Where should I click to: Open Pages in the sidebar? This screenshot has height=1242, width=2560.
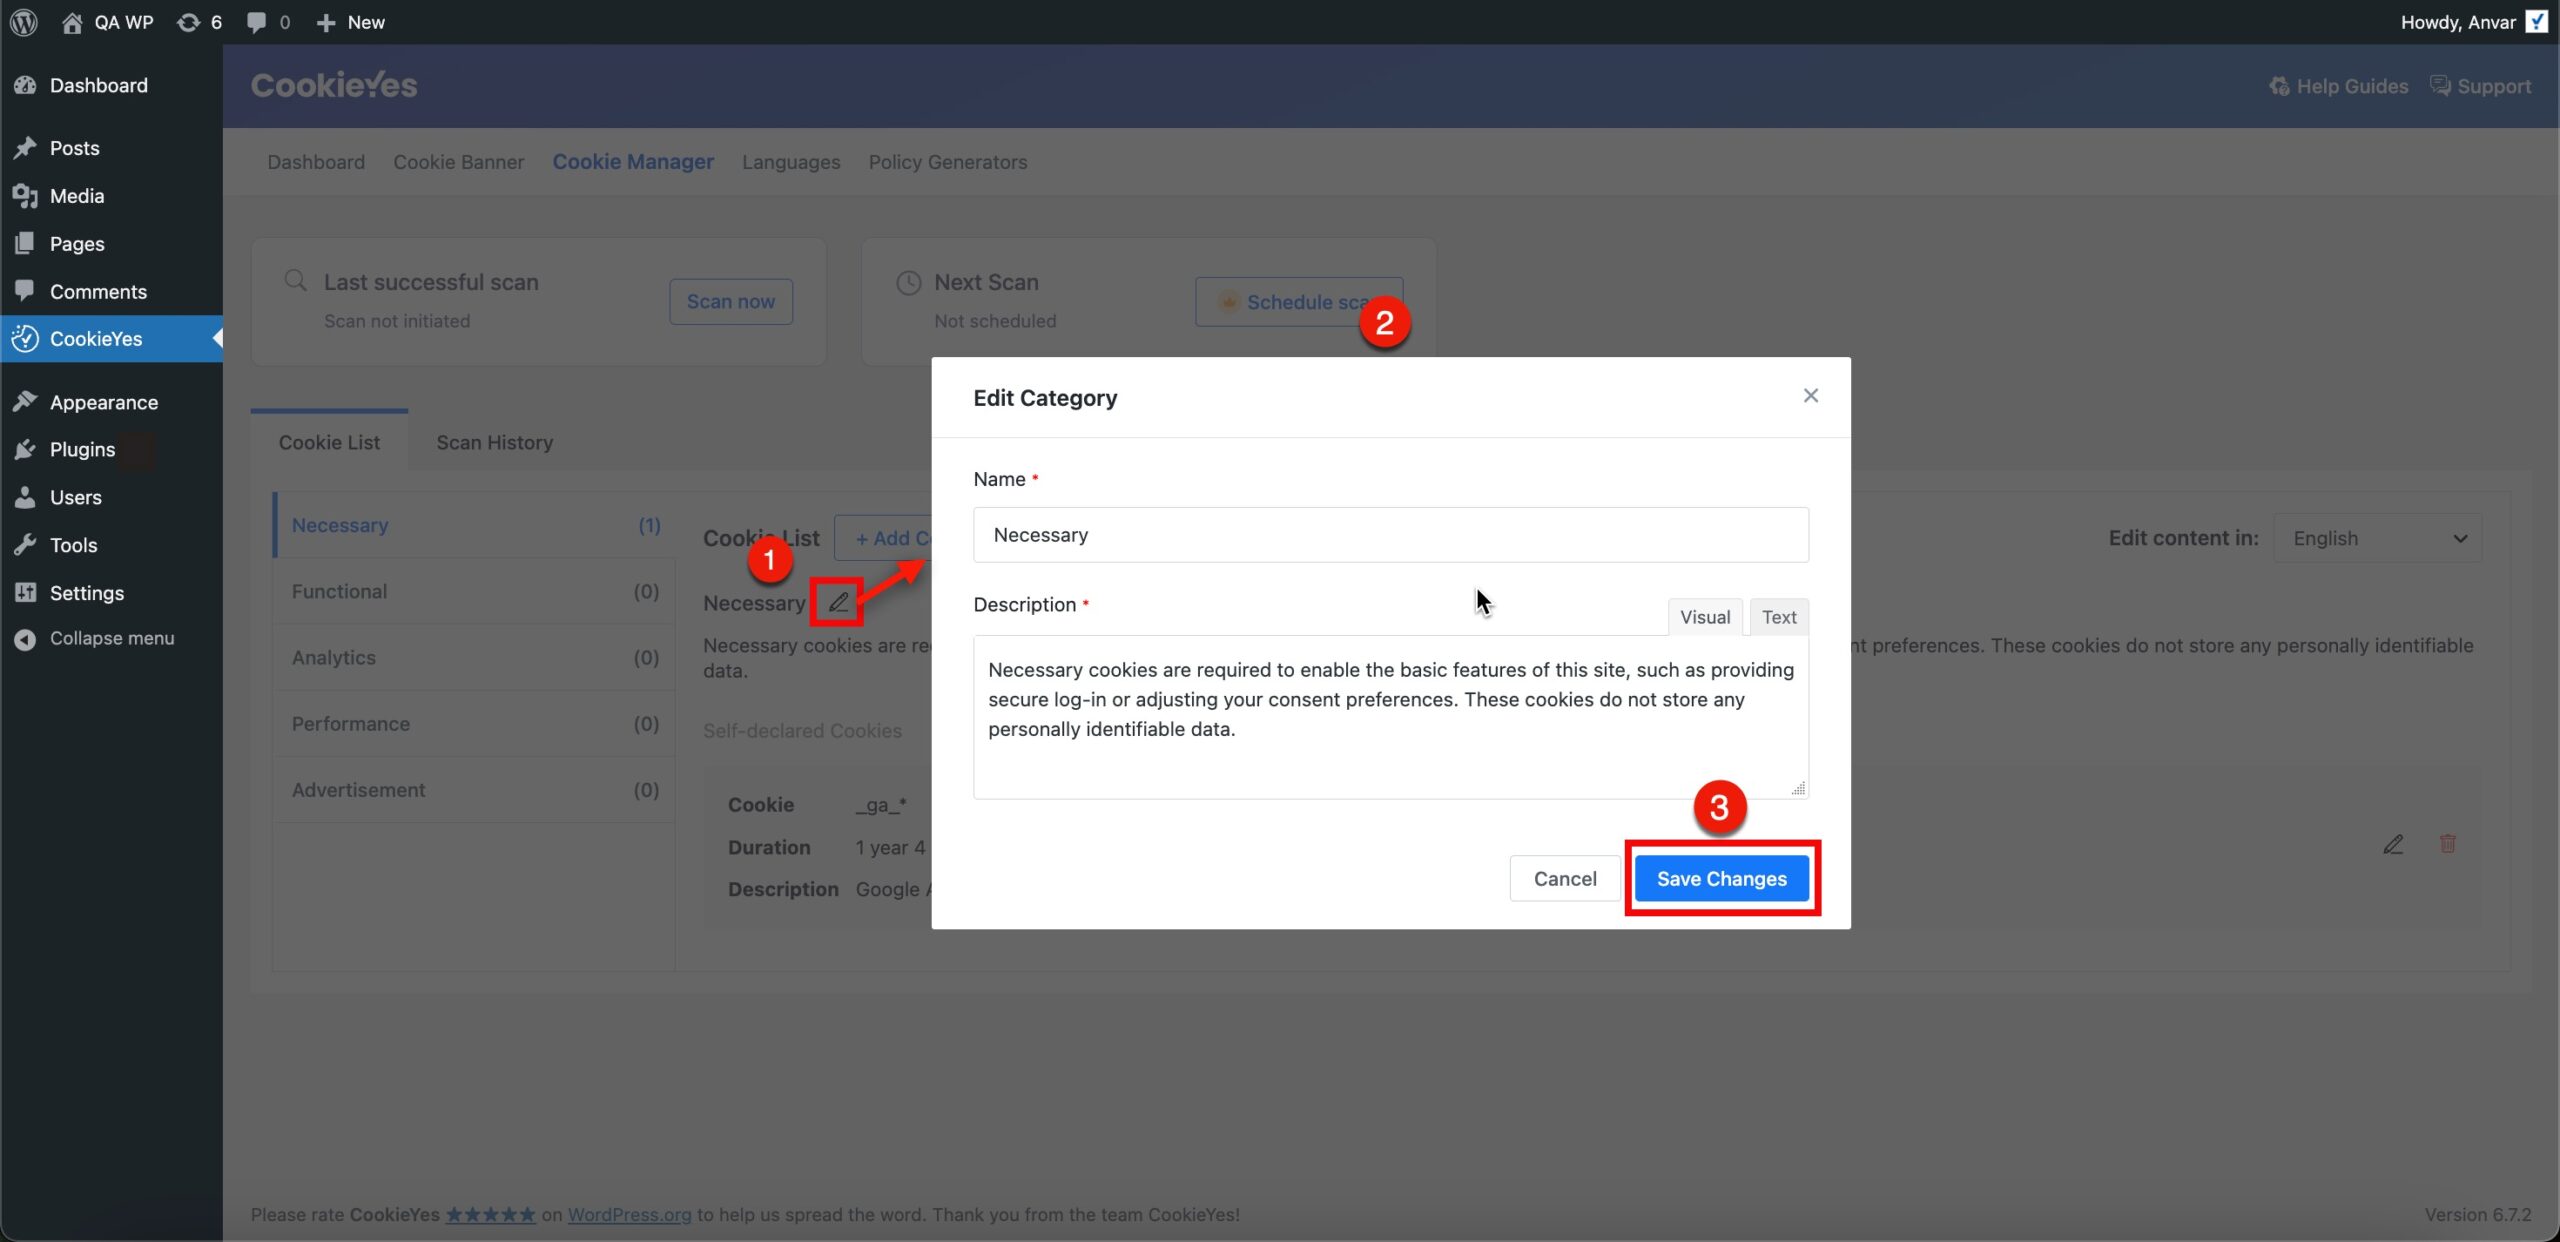pyautogui.click(x=111, y=244)
